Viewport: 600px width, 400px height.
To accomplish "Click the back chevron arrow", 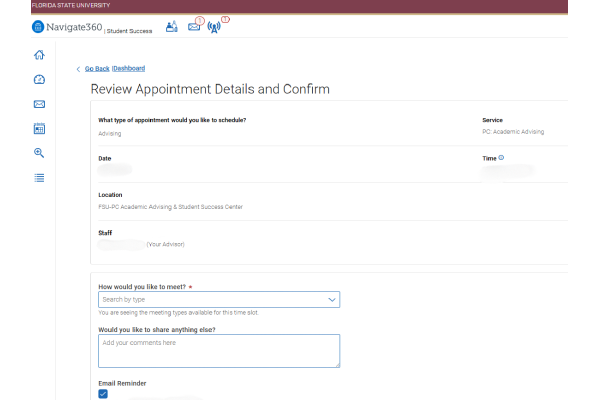I will tap(79, 69).
